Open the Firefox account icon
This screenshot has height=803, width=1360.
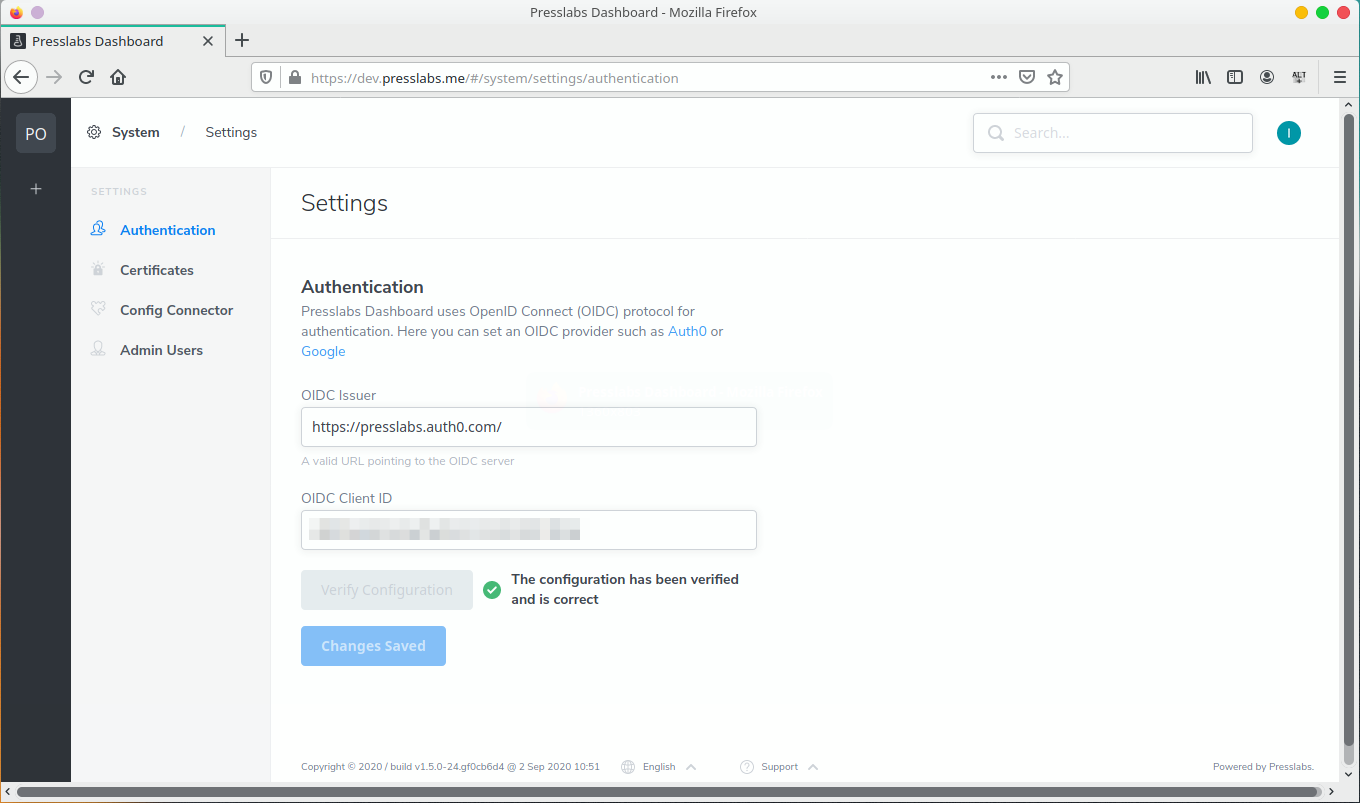(x=1267, y=77)
